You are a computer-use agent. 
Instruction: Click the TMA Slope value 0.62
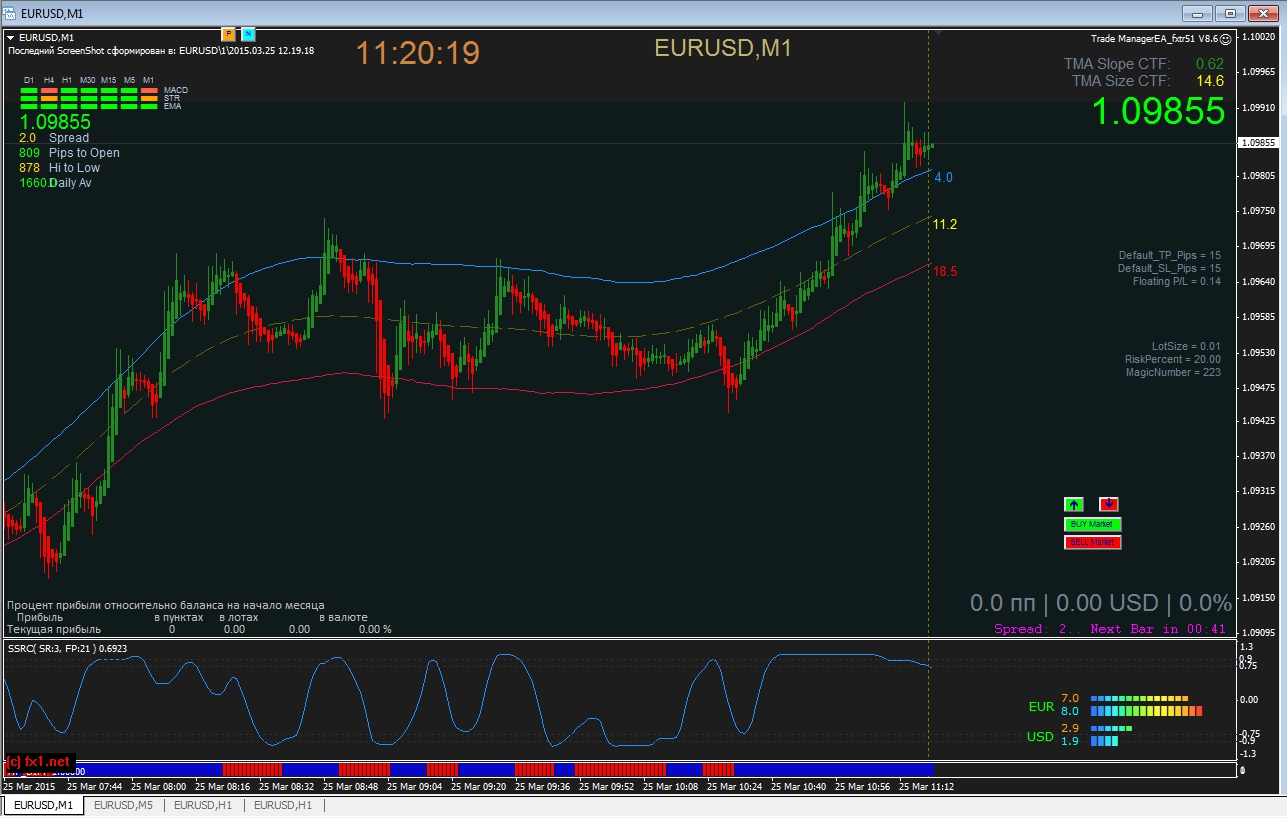(x=1210, y=64)
